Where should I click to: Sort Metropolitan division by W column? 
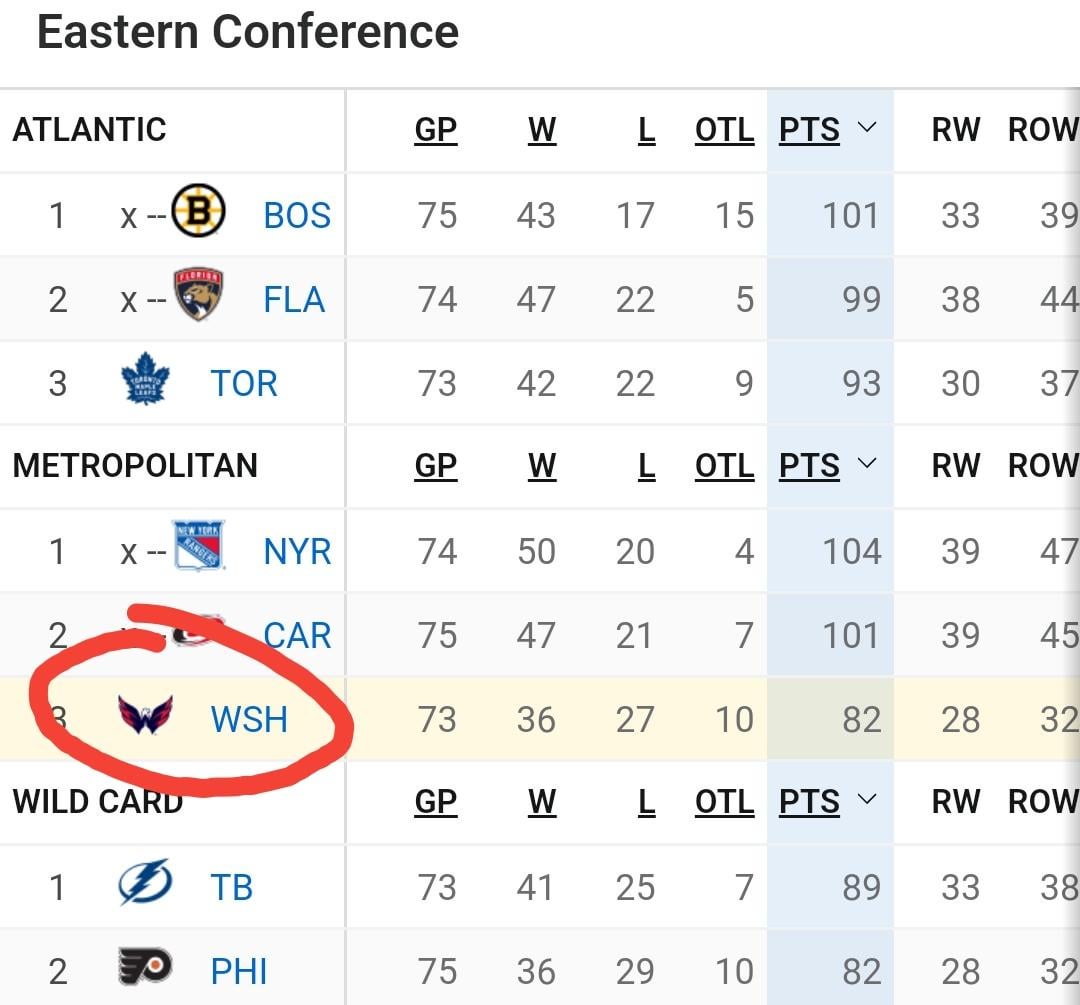542,466
